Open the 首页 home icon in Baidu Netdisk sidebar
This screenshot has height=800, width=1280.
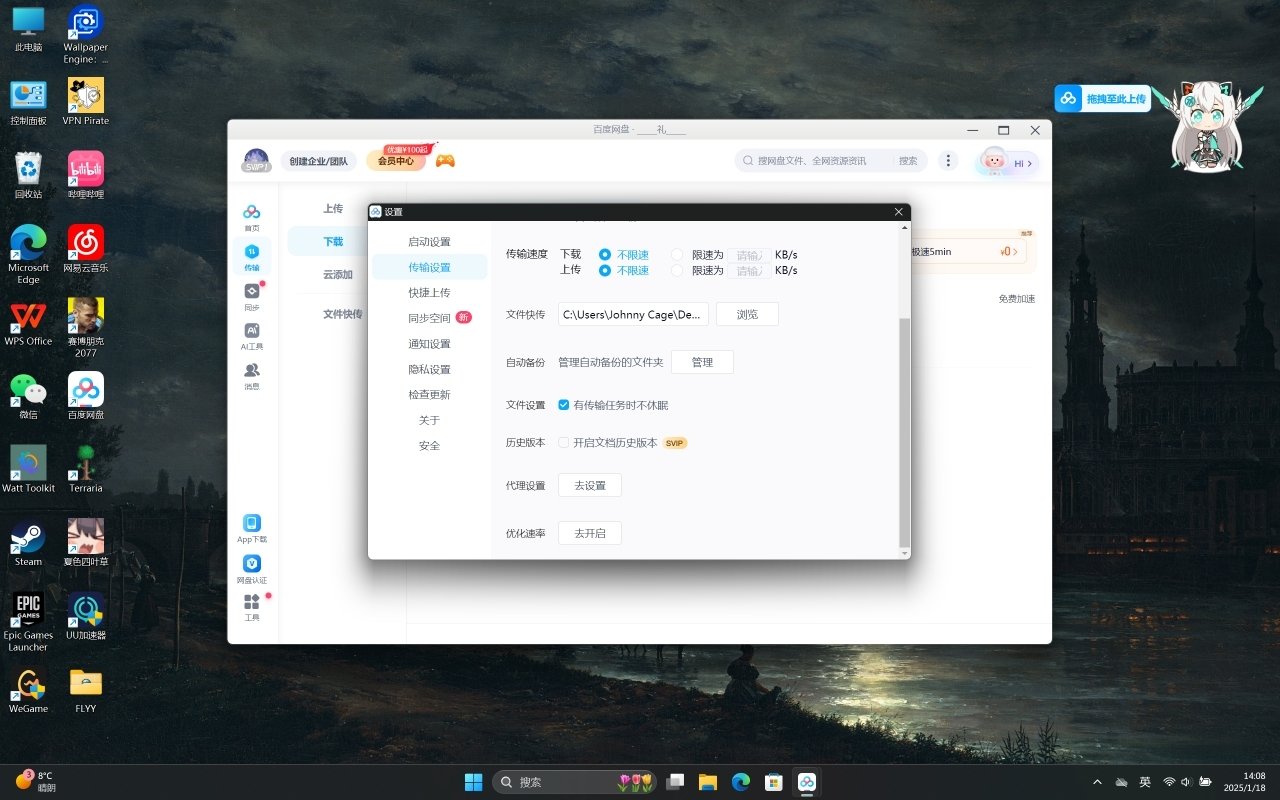point(252,217)
